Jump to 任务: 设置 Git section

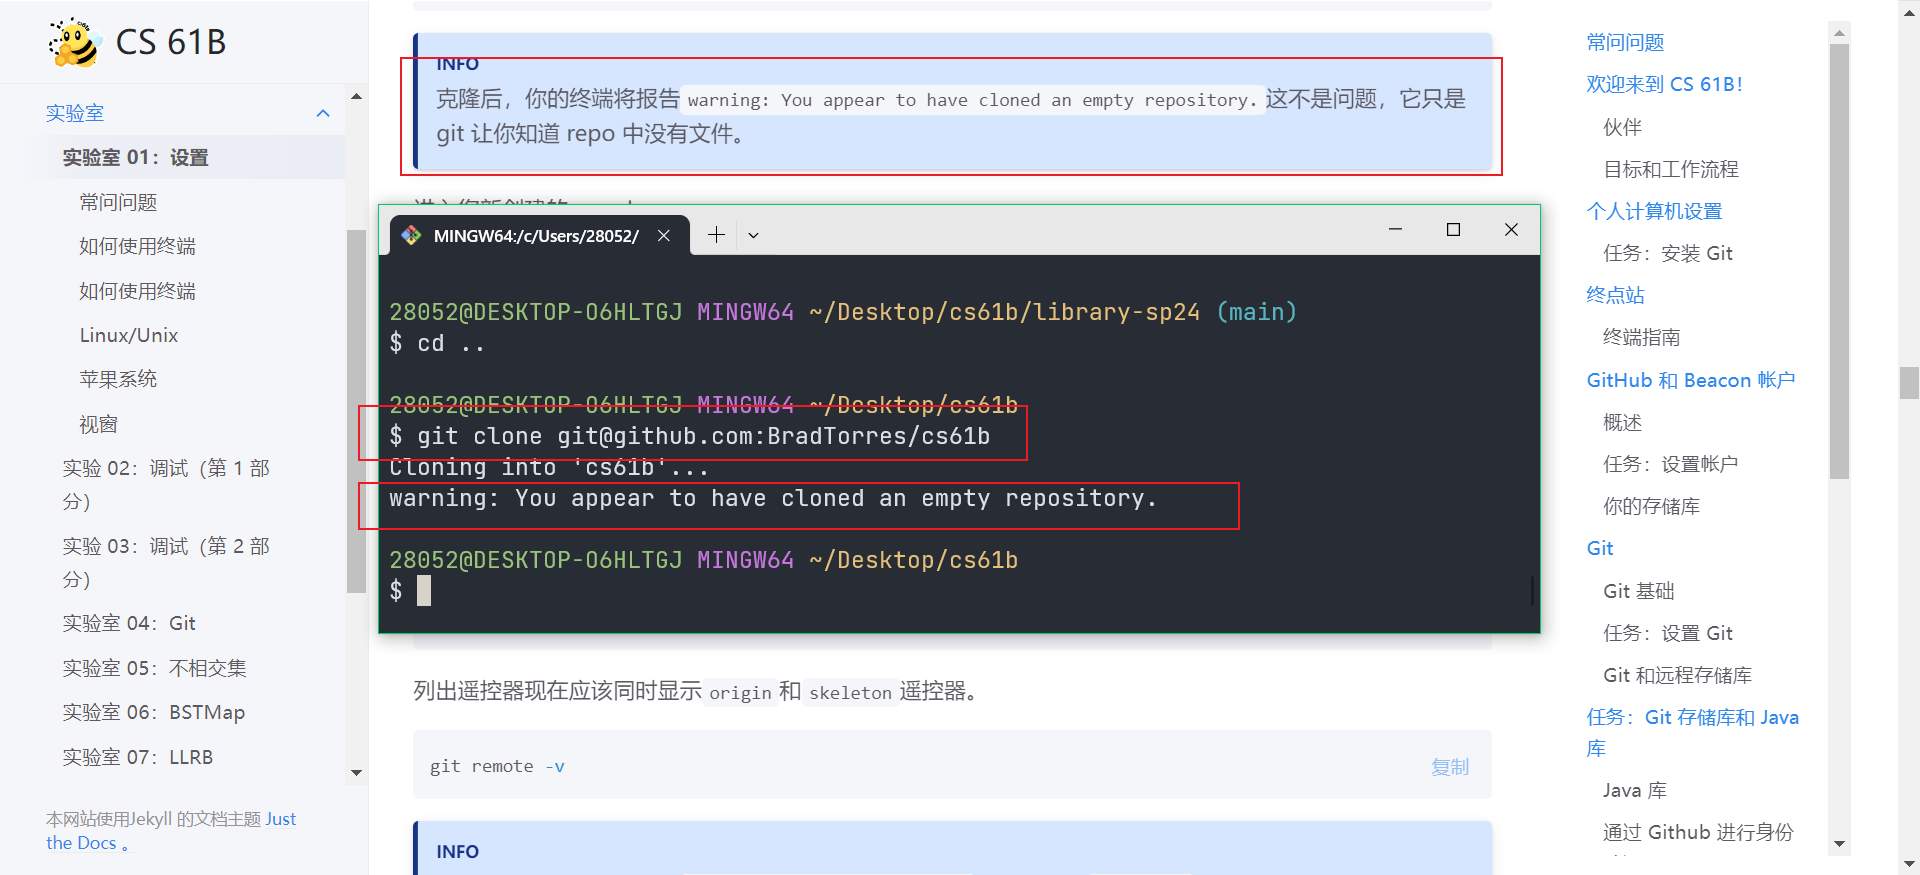(1667, 633)
